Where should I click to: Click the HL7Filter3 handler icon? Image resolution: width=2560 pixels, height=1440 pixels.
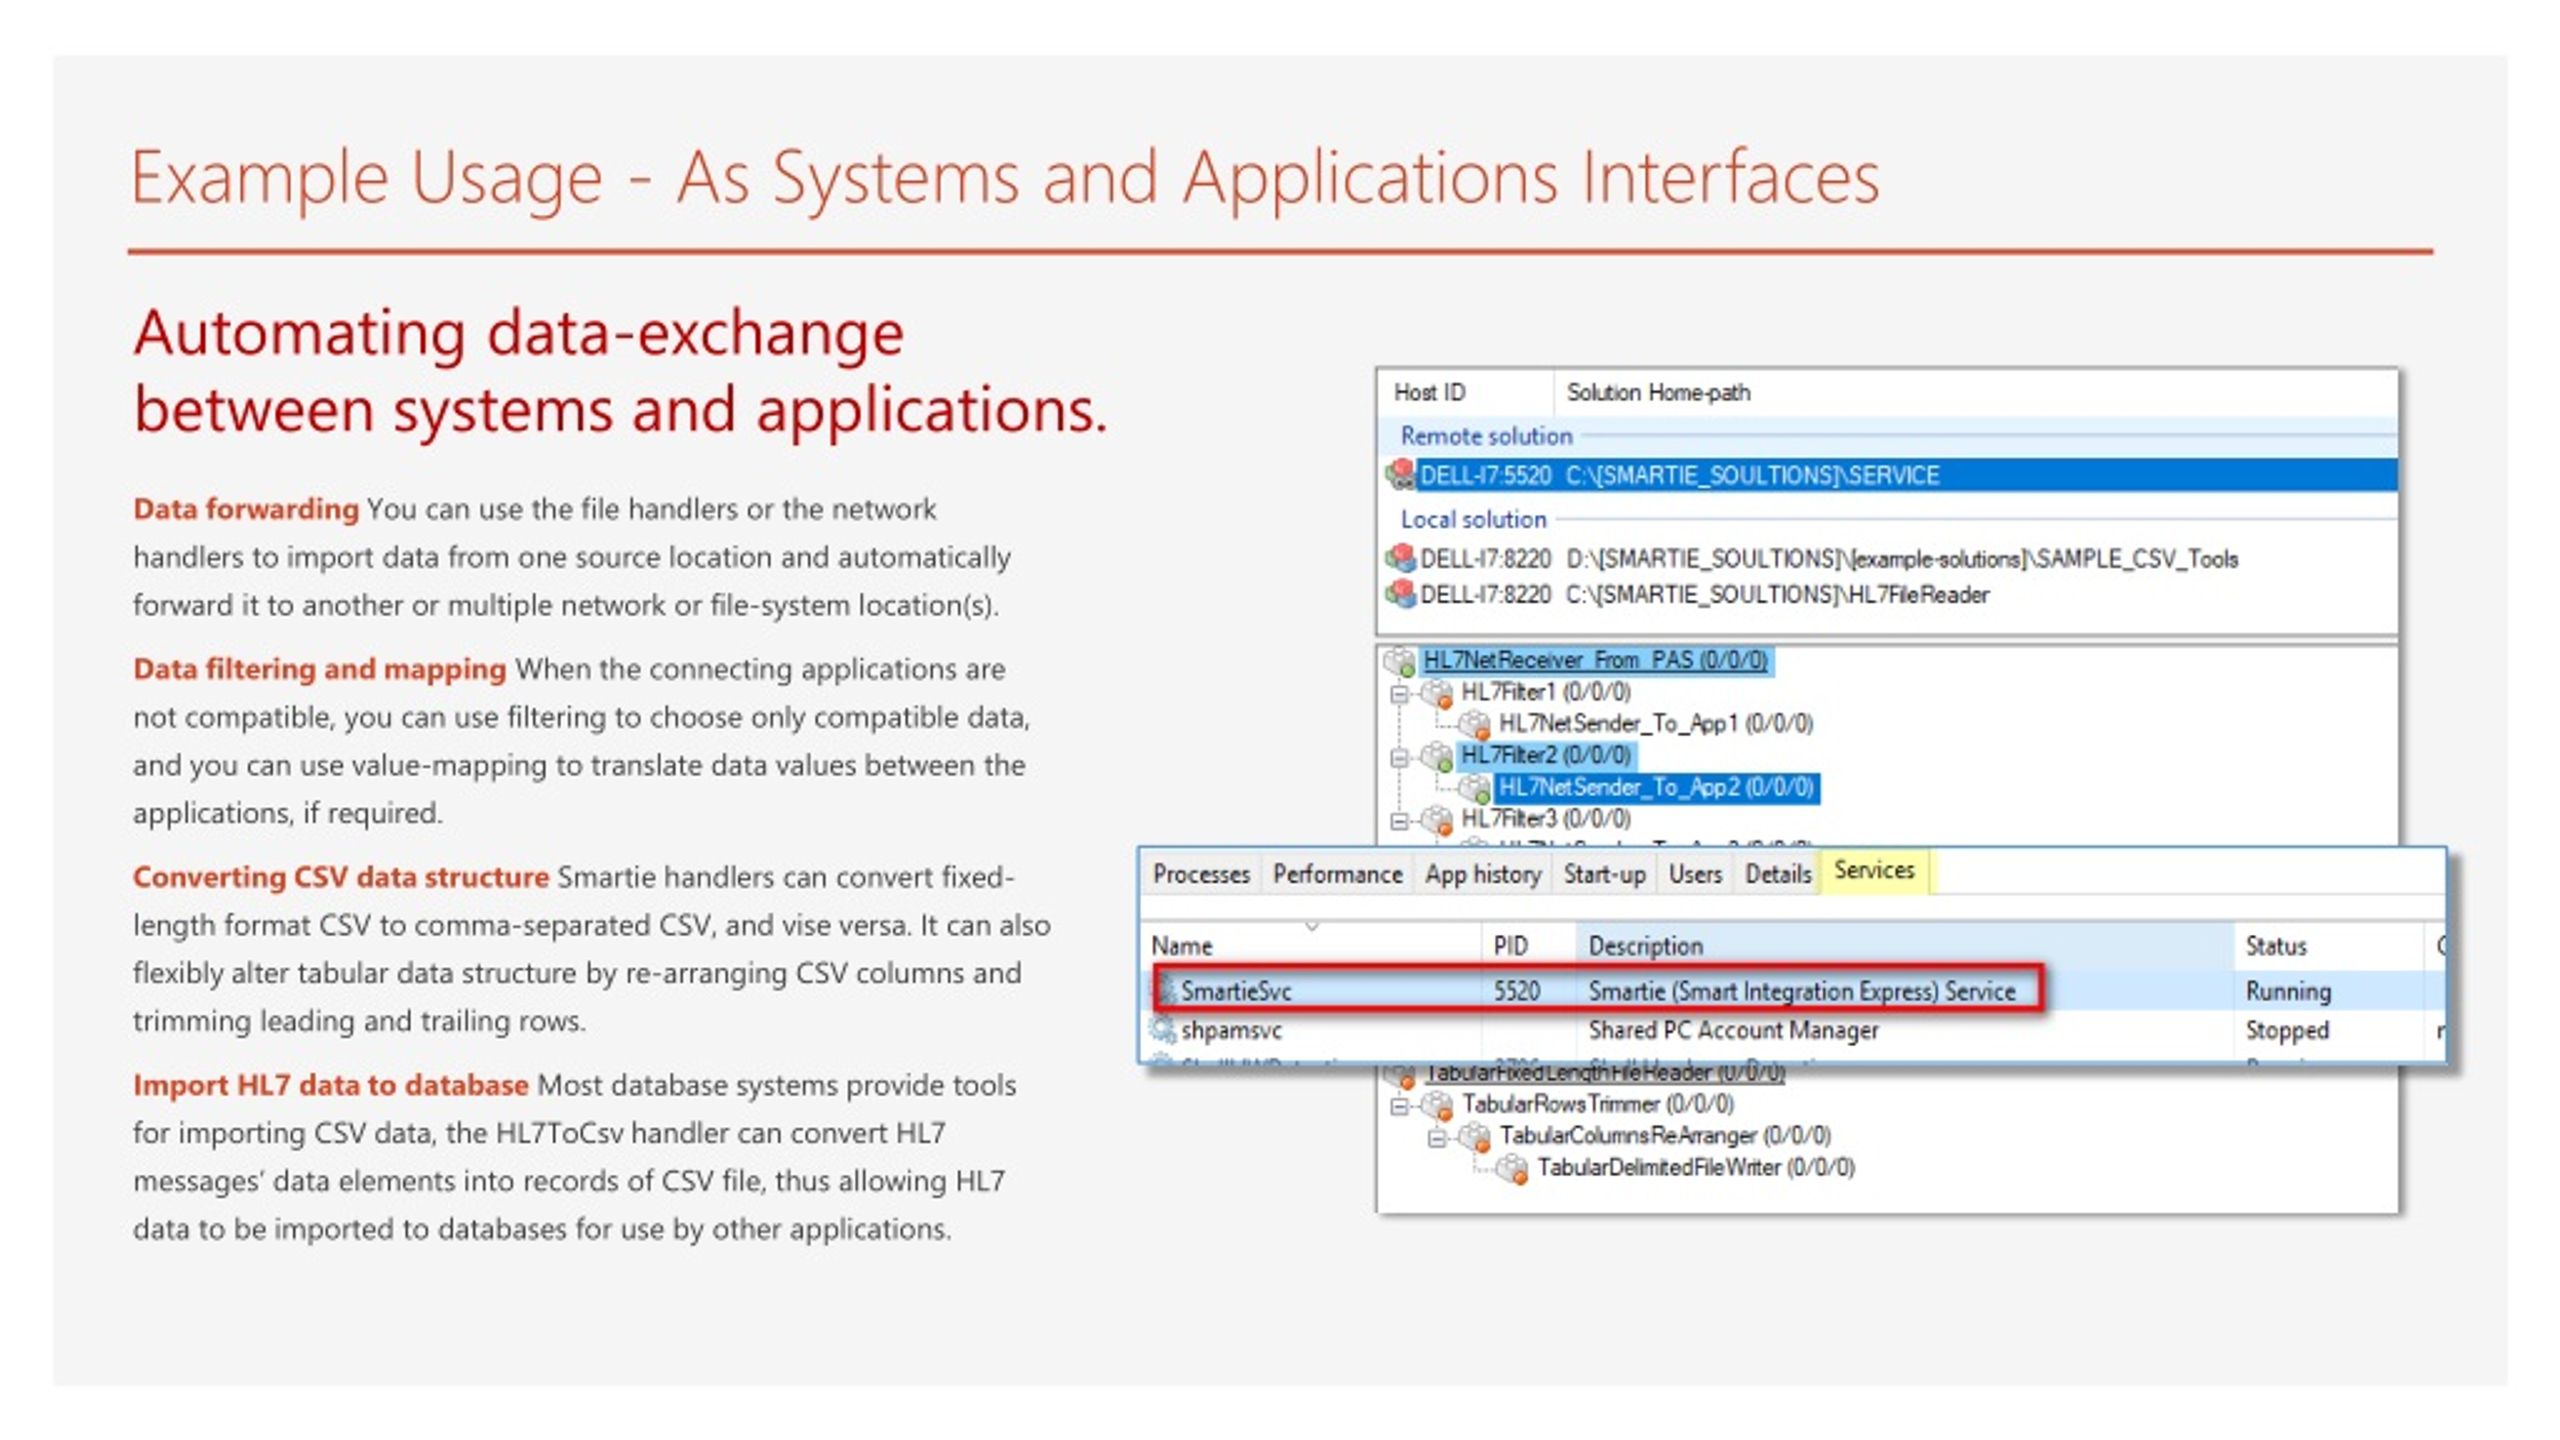[x=1437, y=820]
